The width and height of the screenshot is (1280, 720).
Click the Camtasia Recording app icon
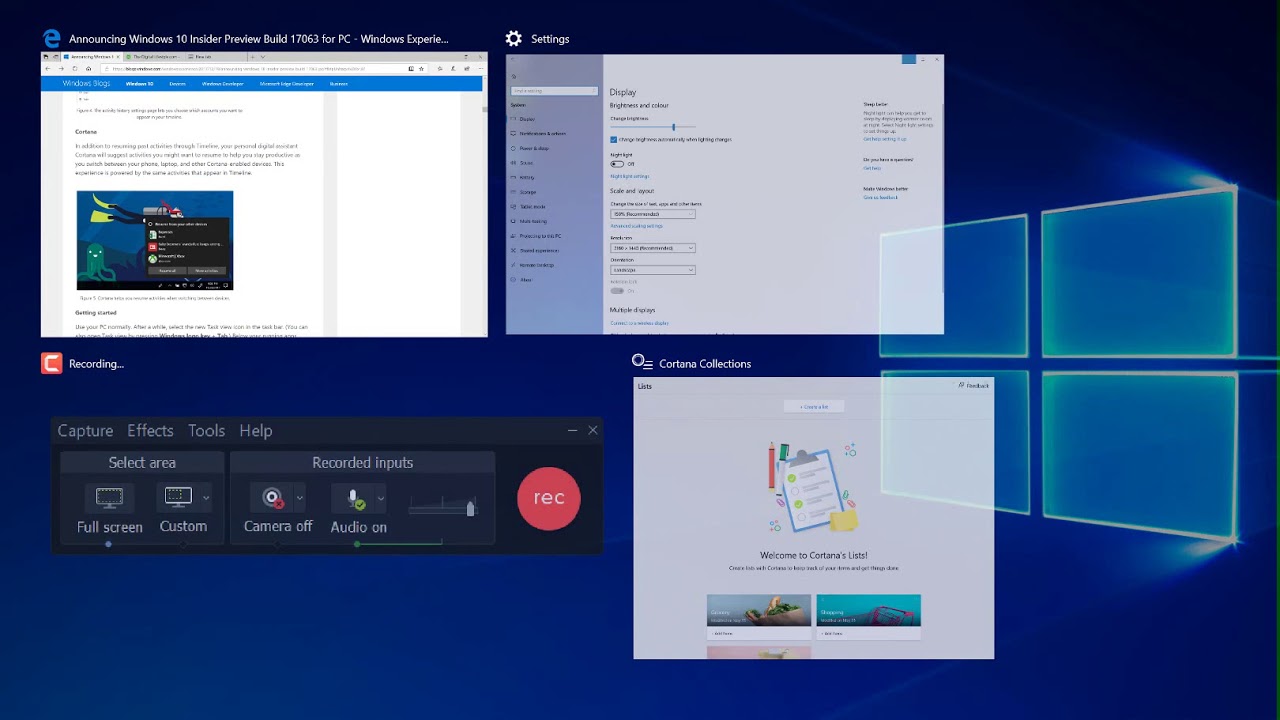(x=51, y=363)
